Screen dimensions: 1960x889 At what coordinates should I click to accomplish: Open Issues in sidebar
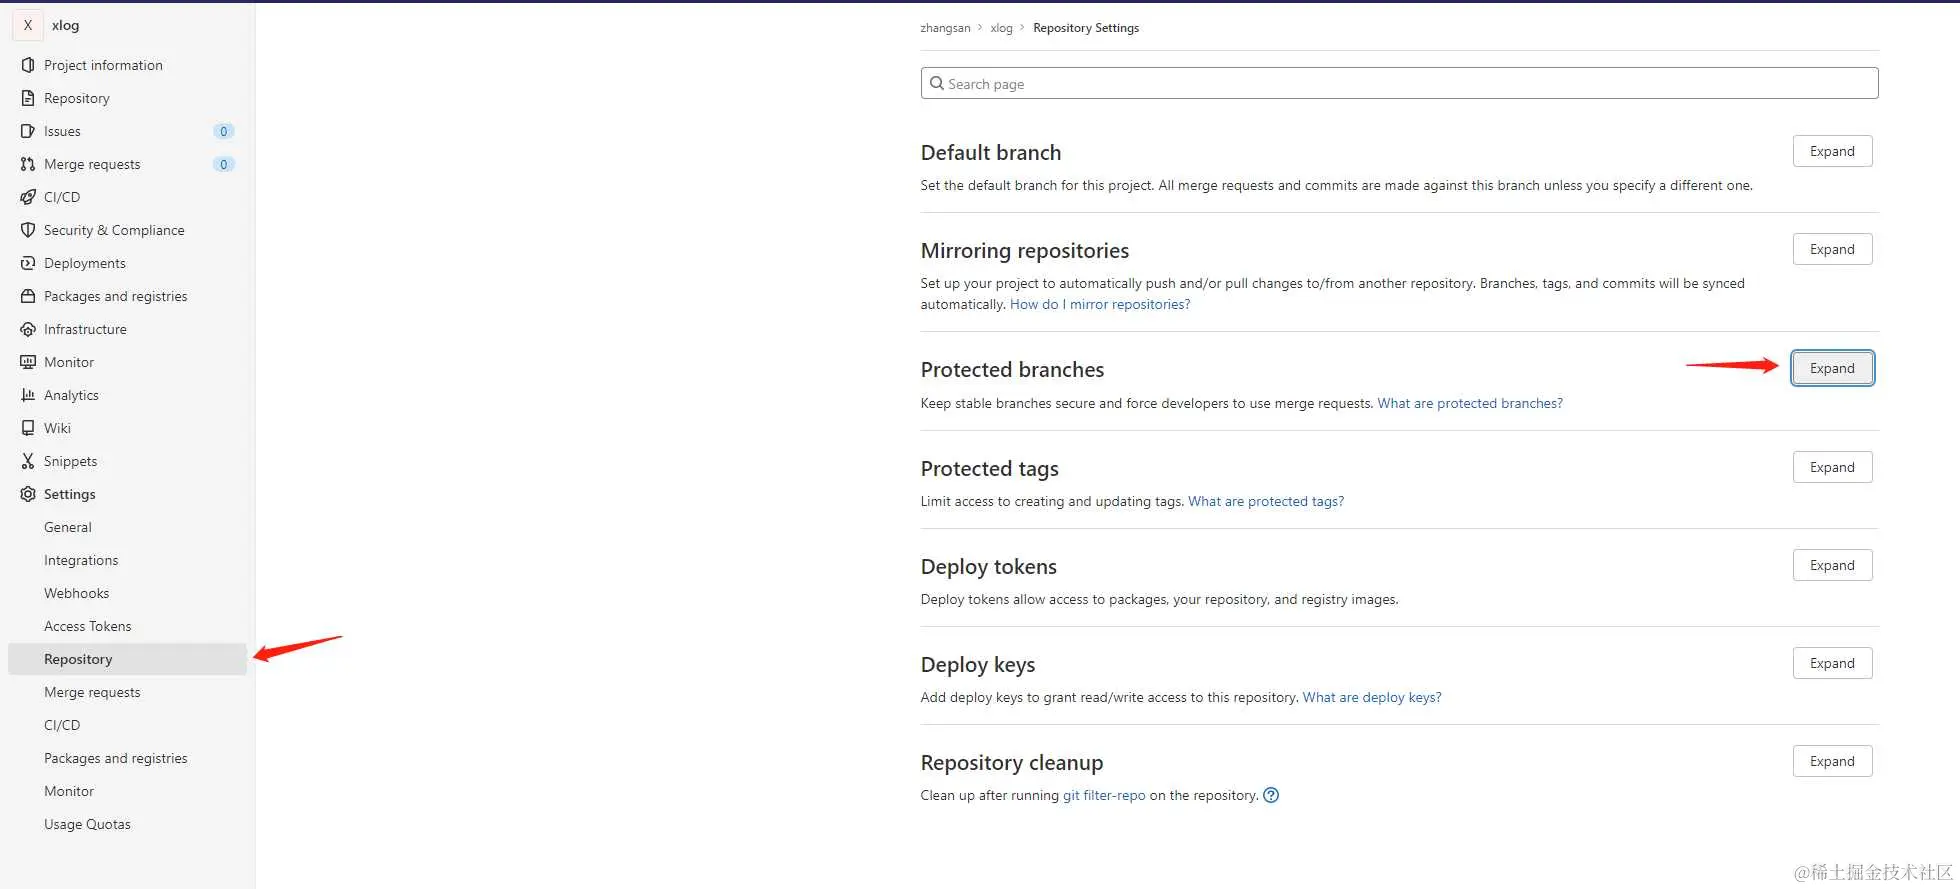click(127, 131)
